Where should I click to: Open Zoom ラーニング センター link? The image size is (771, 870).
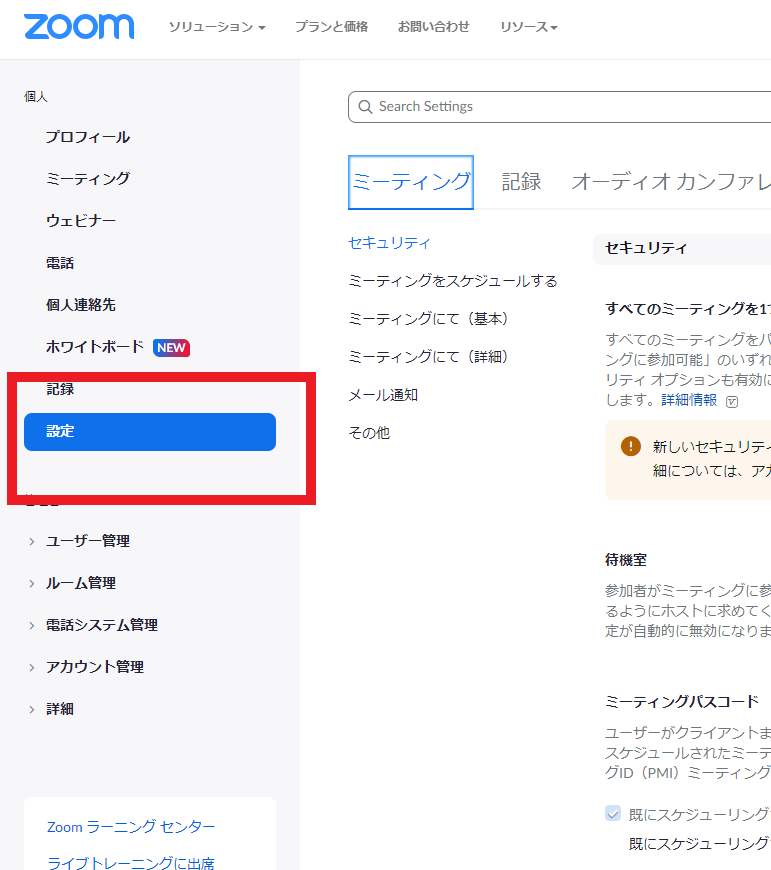131,827
